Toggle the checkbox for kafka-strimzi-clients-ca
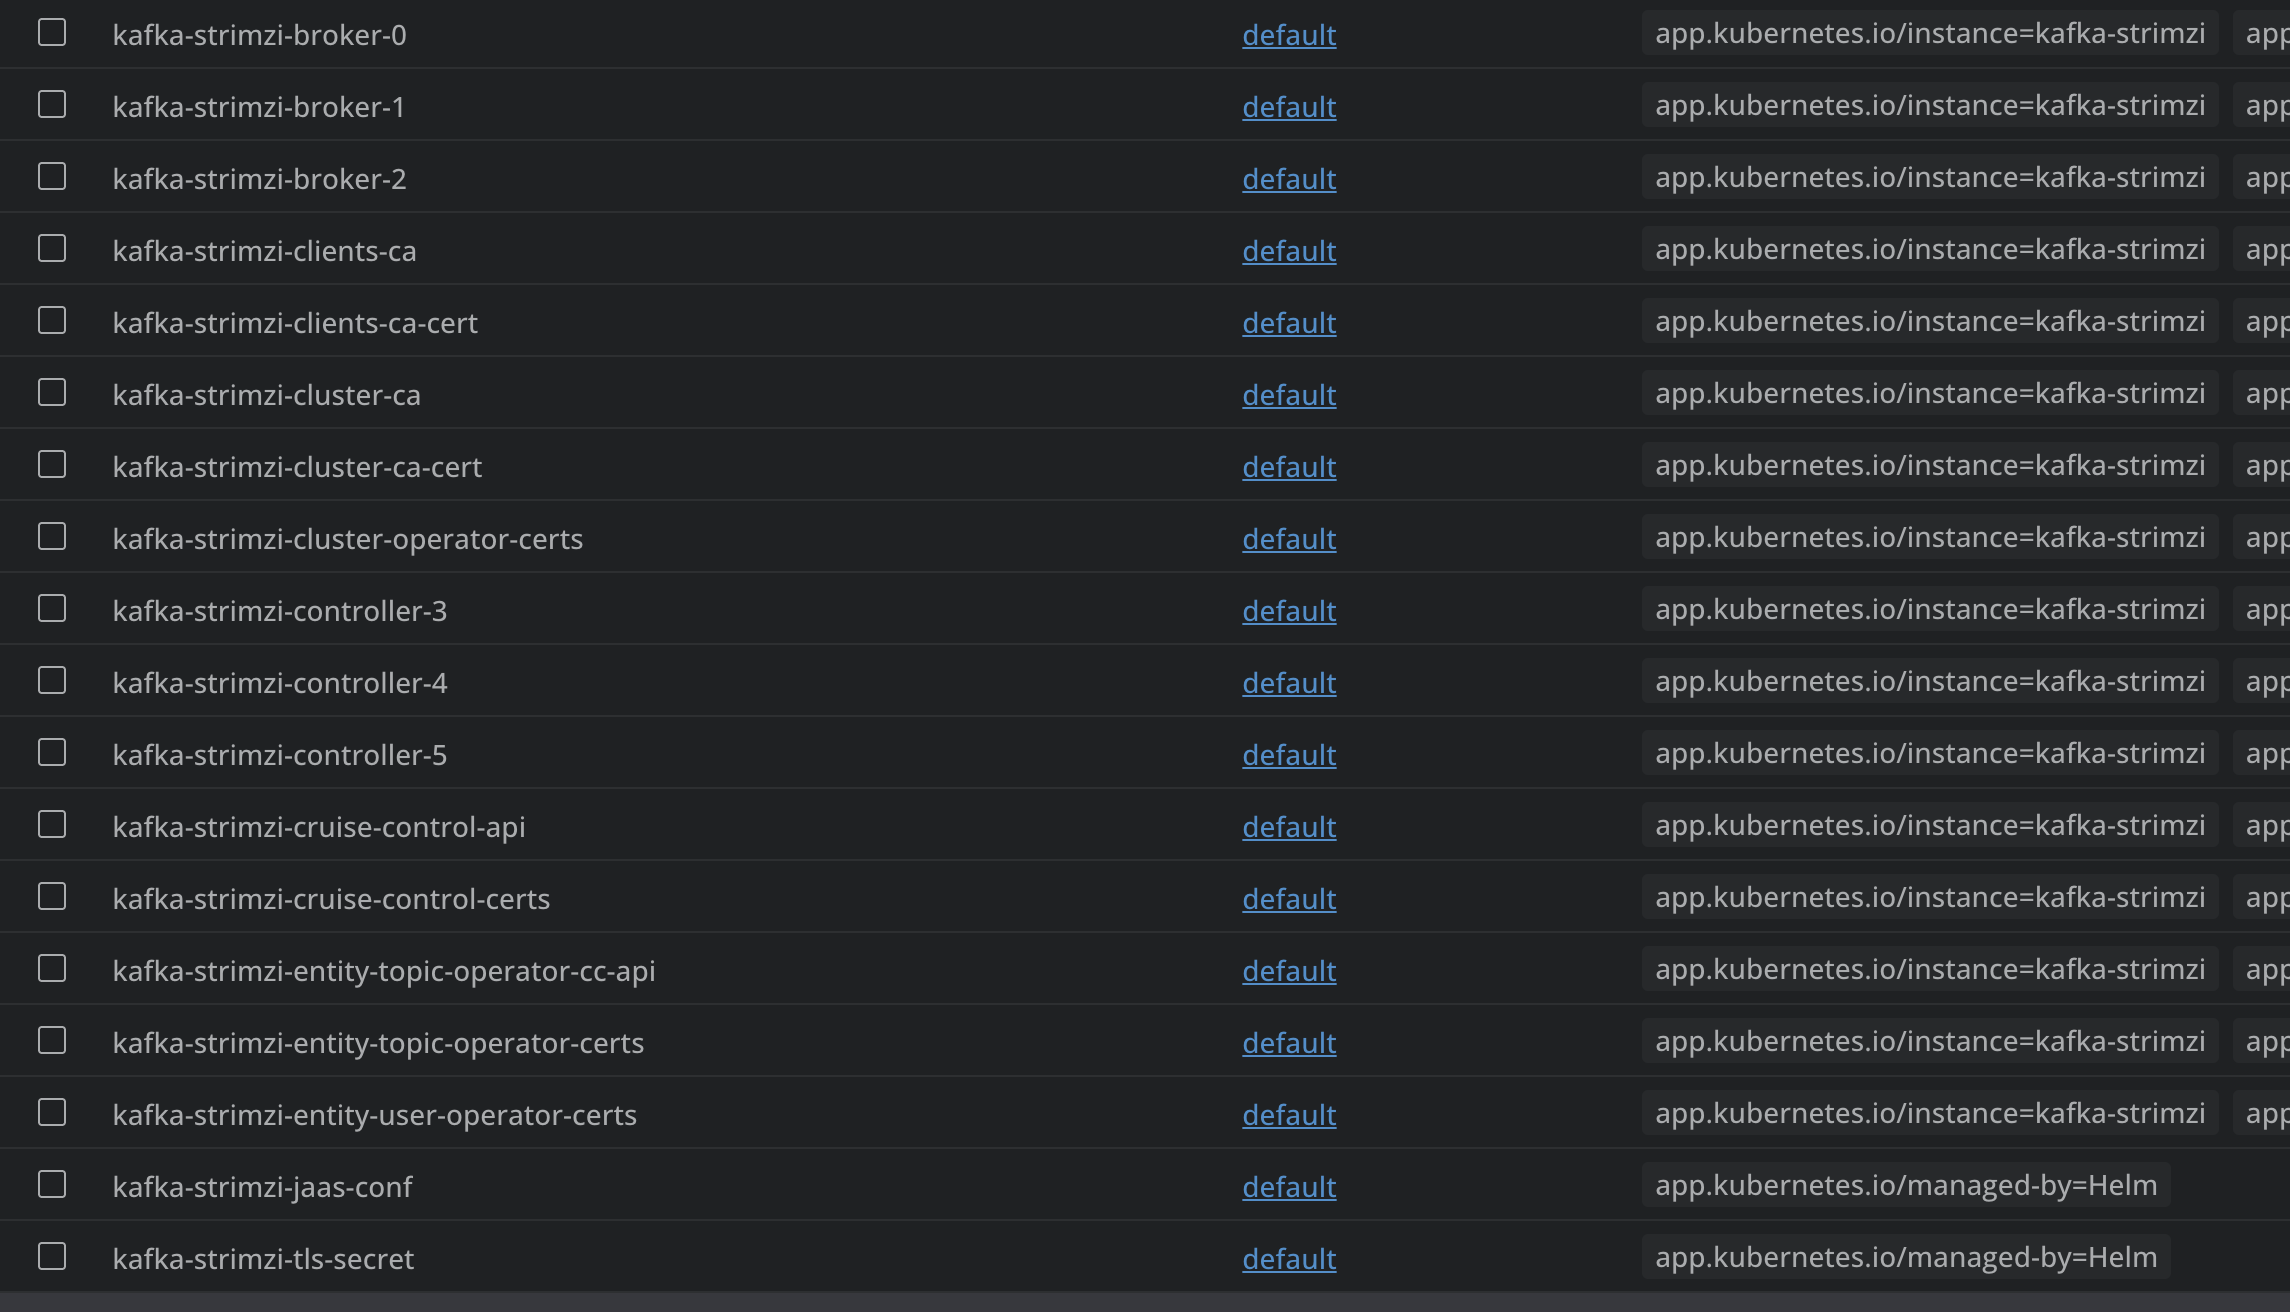2290x1312 pixels. pyautogui.click(x=52, y=249)
